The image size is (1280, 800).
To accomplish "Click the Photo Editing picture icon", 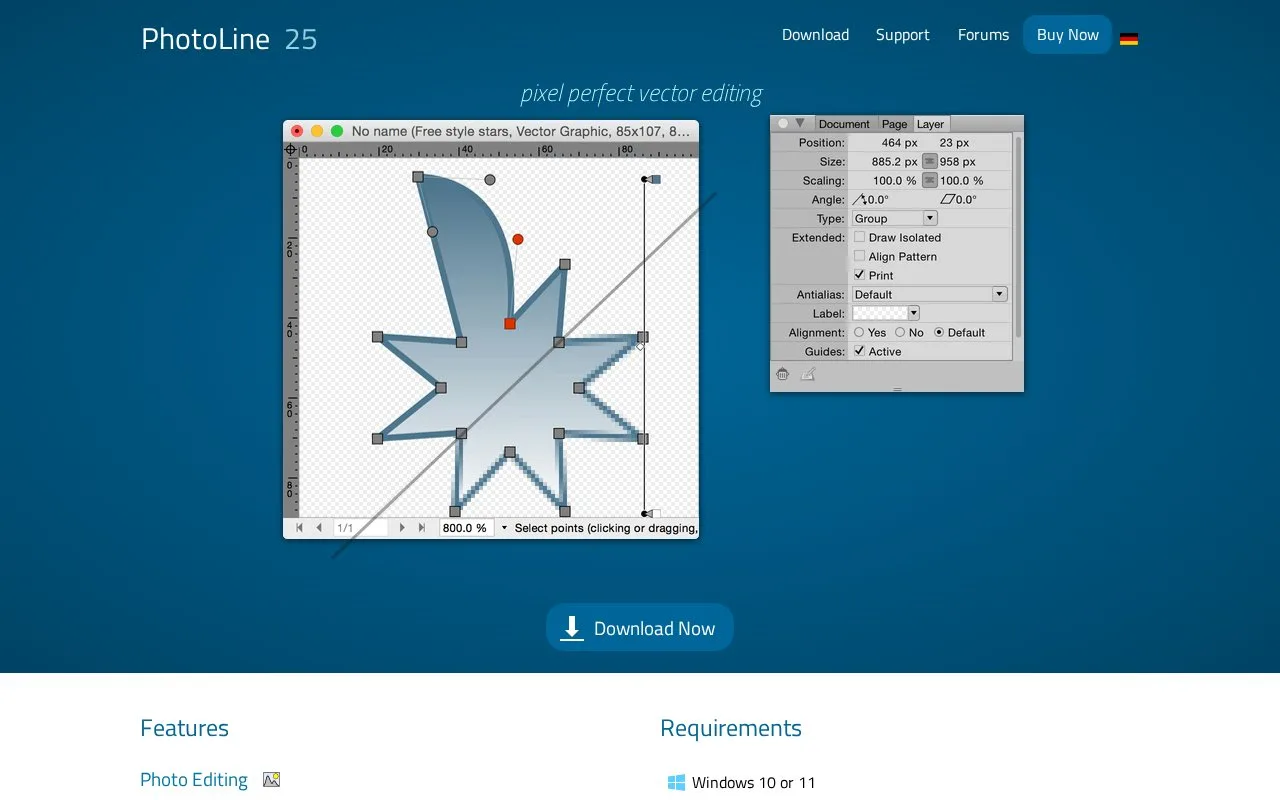I will (271, 779).
